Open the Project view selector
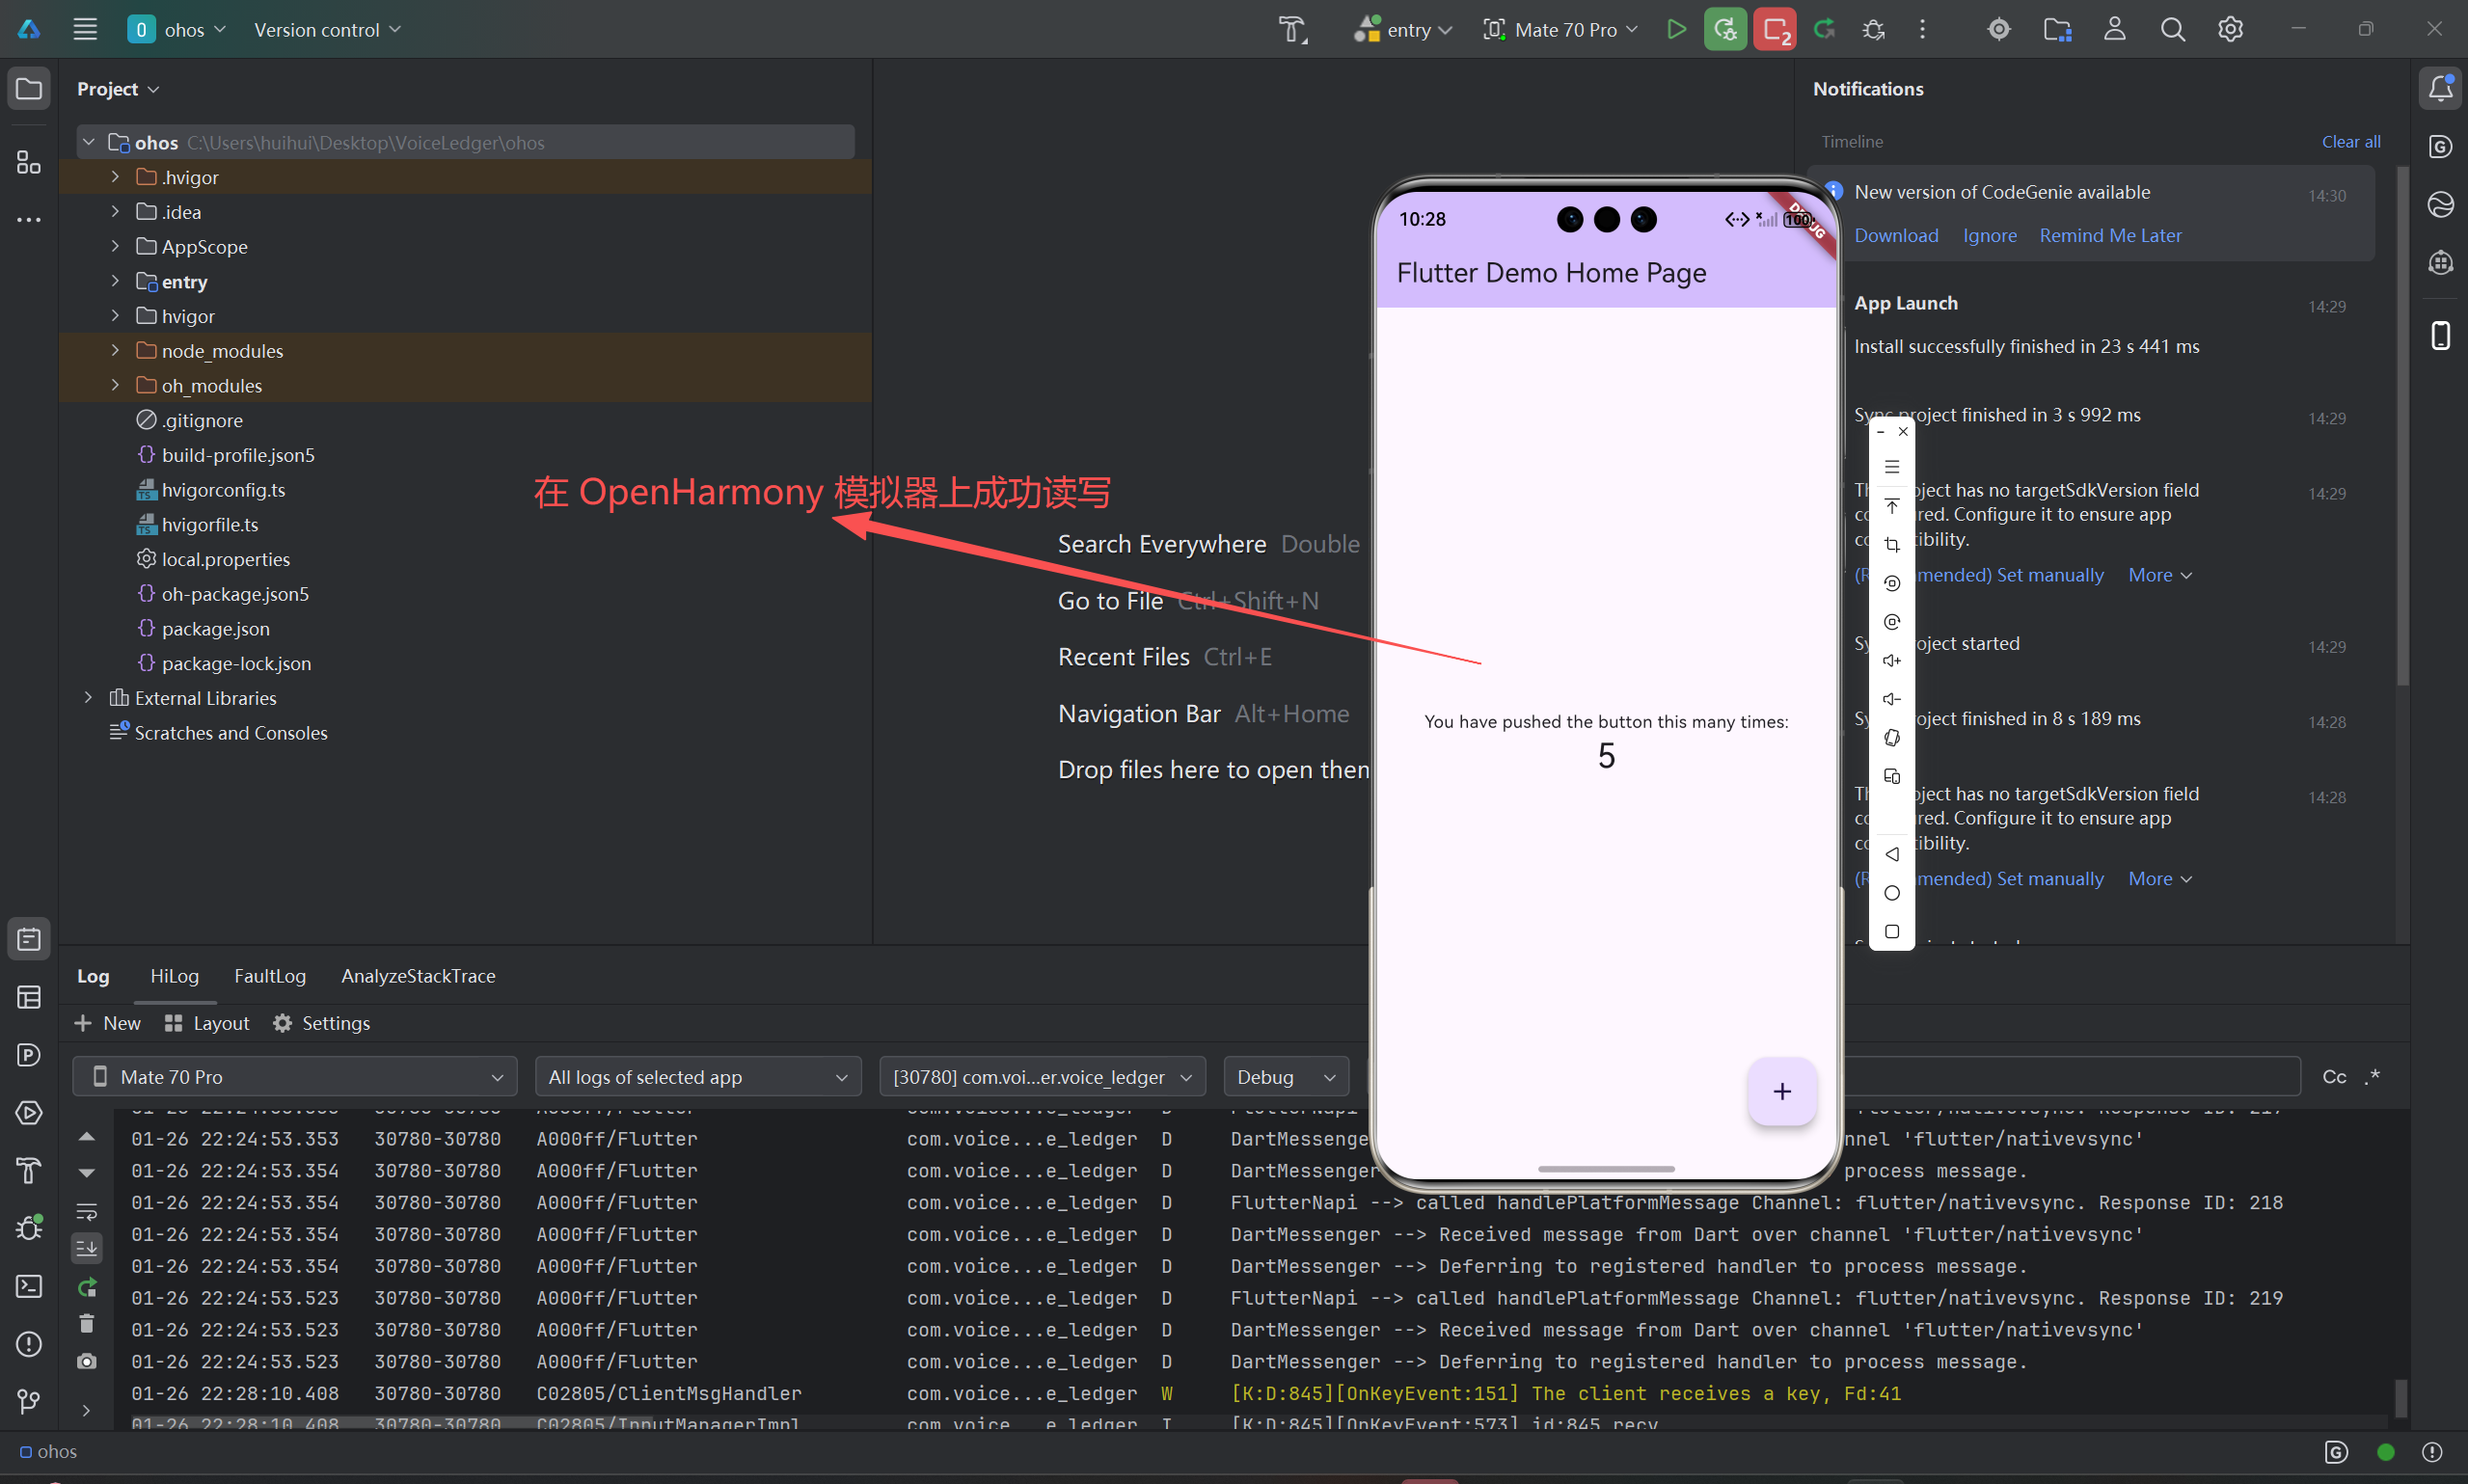The width and height of the screenshot is (2468, 1484). click(x=118, y=89)
